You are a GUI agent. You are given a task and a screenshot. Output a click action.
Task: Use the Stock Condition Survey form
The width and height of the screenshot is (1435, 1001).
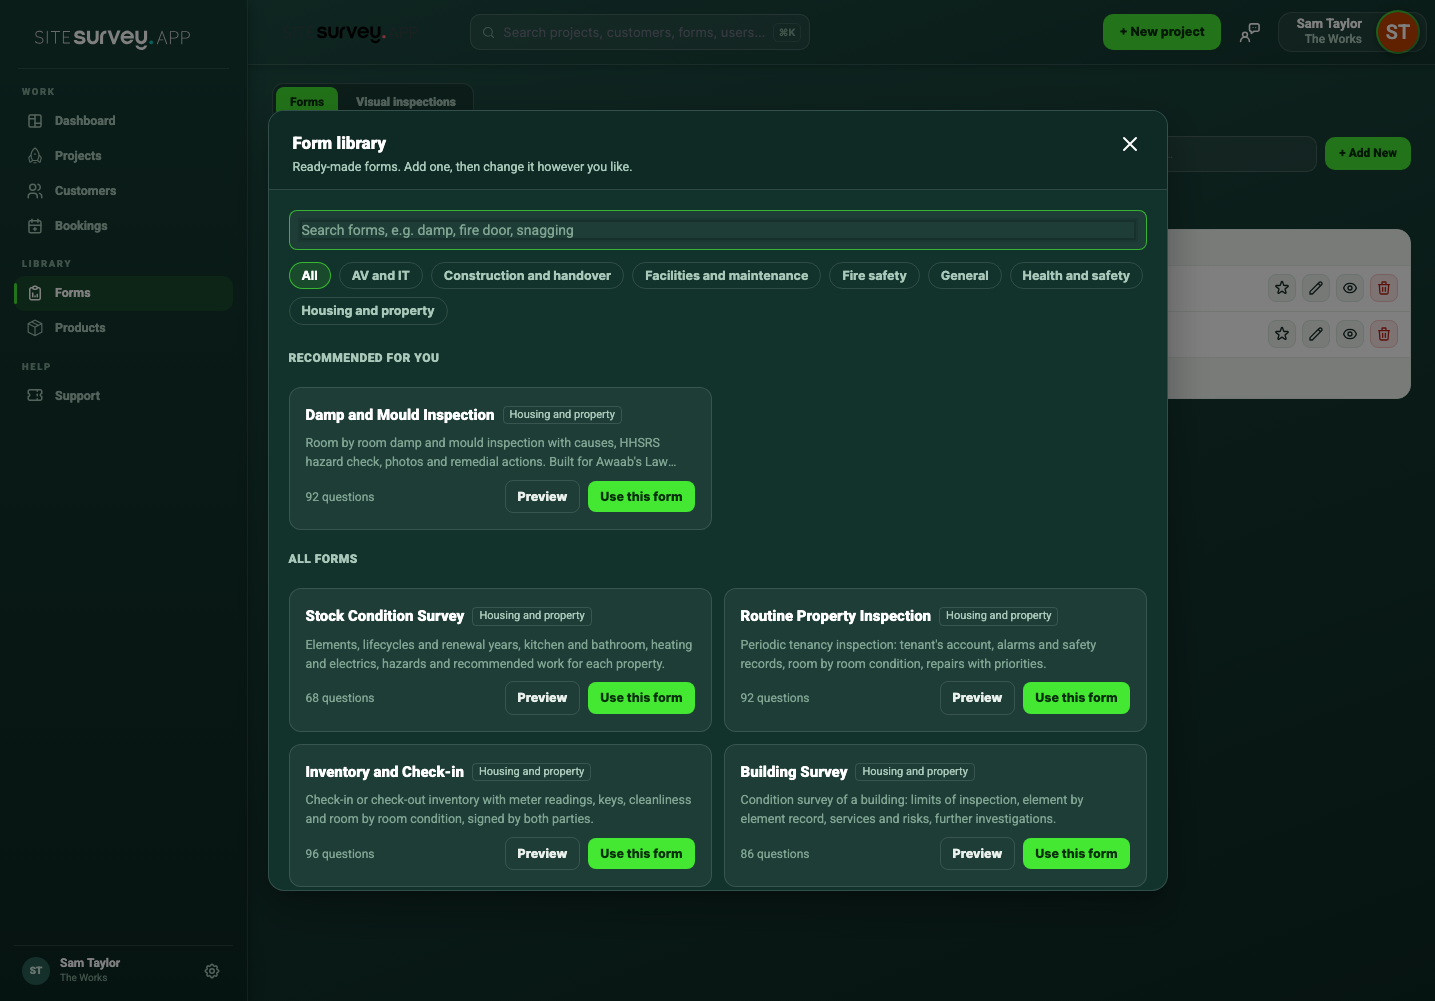[641, 698]
